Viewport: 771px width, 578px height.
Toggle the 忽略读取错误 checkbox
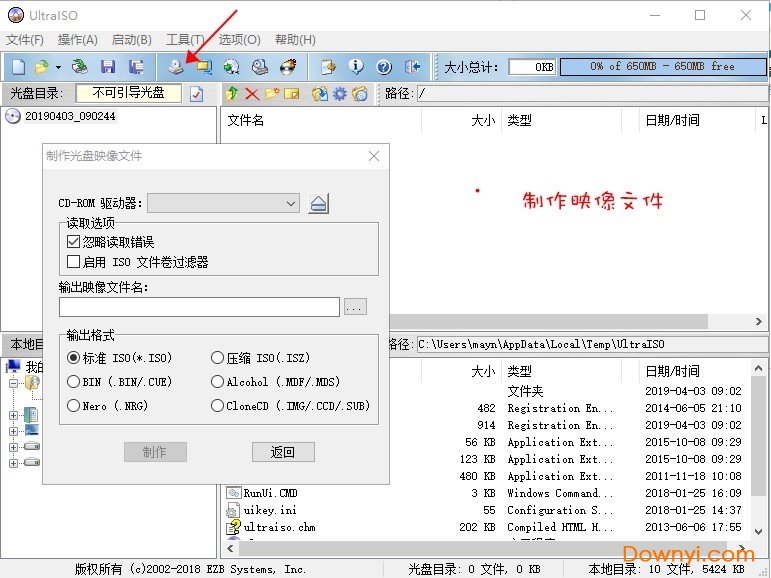[73, 242]
